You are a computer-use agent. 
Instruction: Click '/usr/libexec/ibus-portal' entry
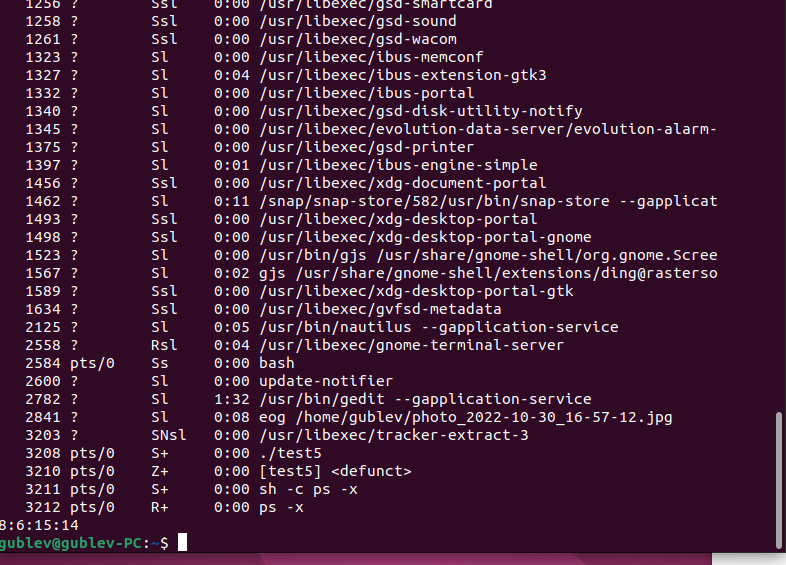366,93
